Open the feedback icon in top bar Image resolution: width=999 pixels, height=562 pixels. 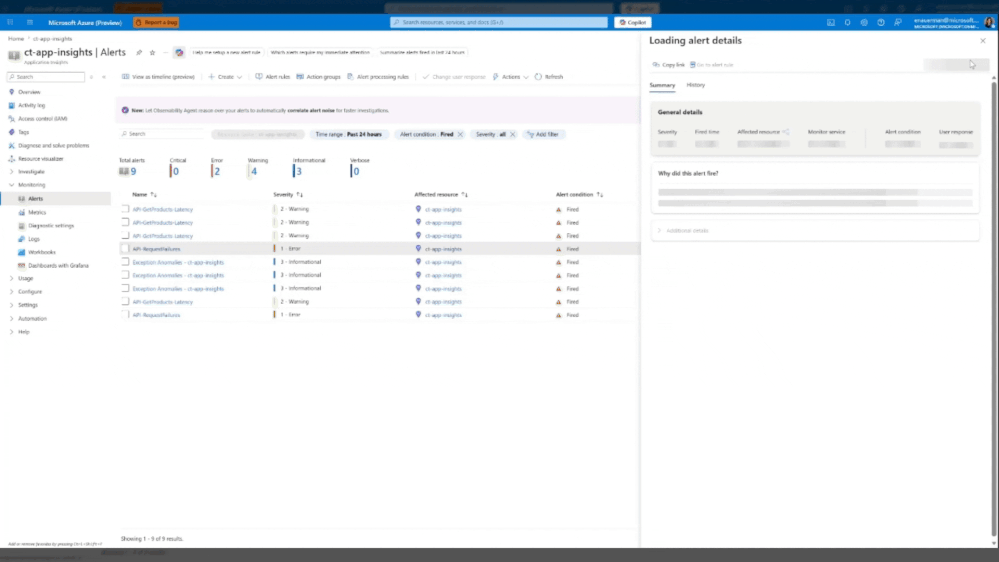click(898, 22)
